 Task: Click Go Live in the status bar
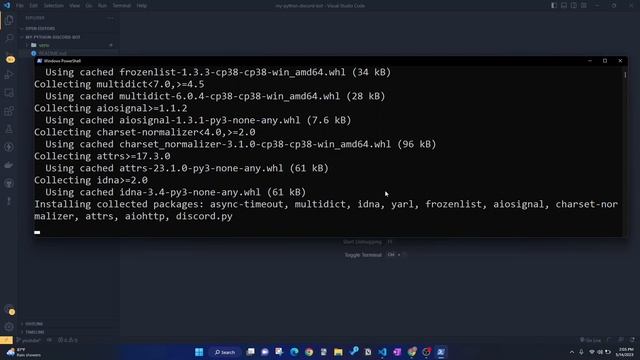tap(590, 340)
